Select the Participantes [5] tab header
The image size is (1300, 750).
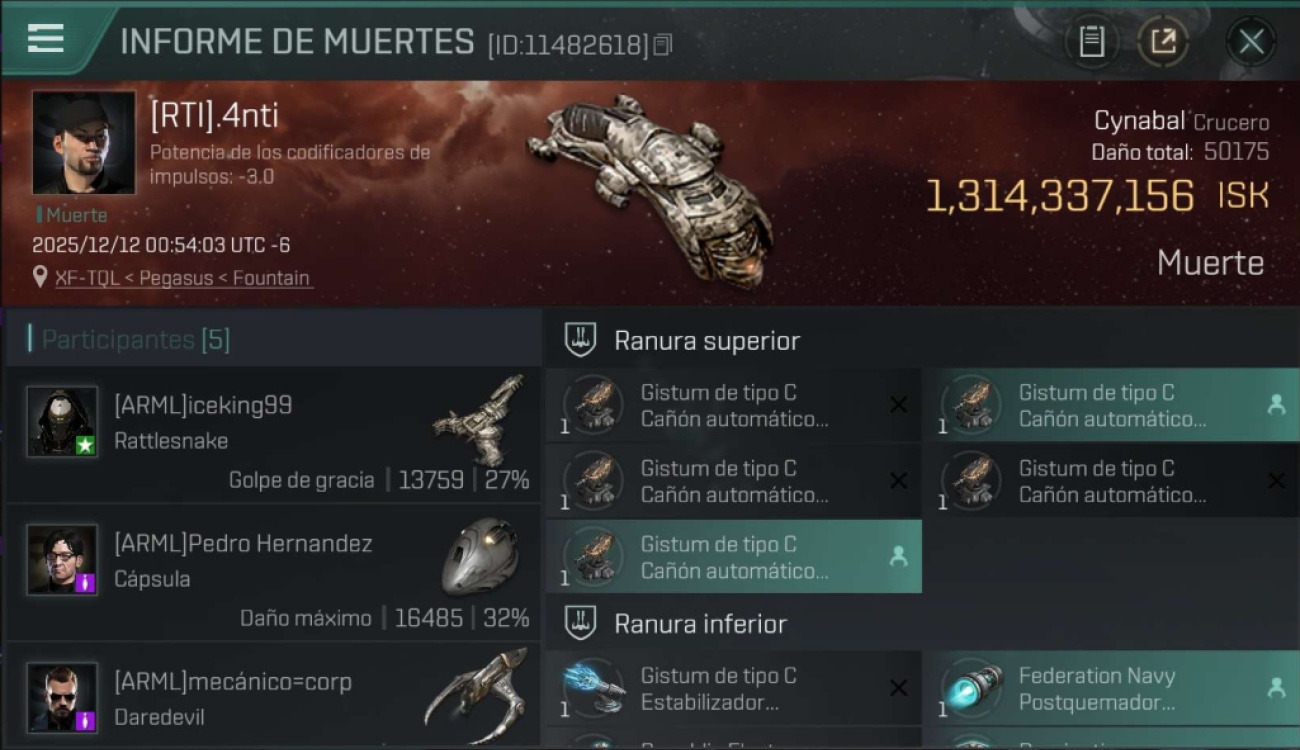tap(135, 340)
